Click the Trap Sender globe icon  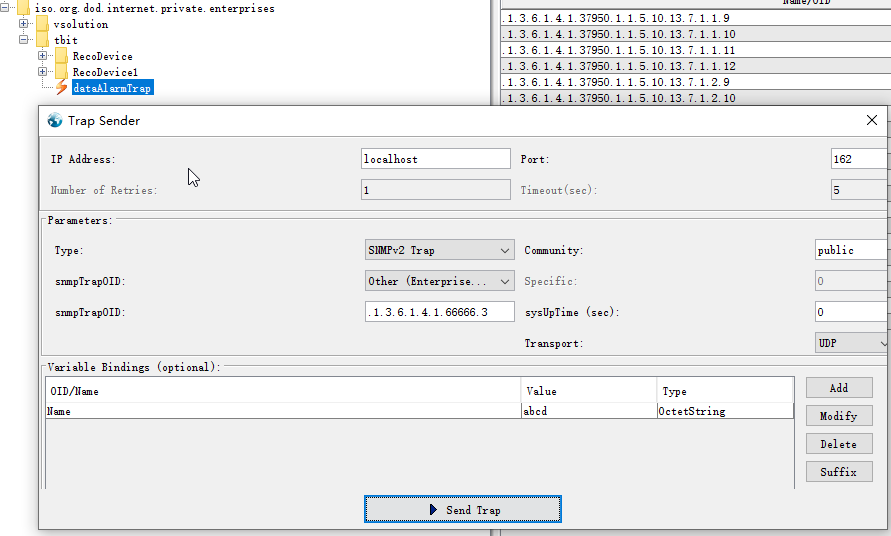point(55,120)
